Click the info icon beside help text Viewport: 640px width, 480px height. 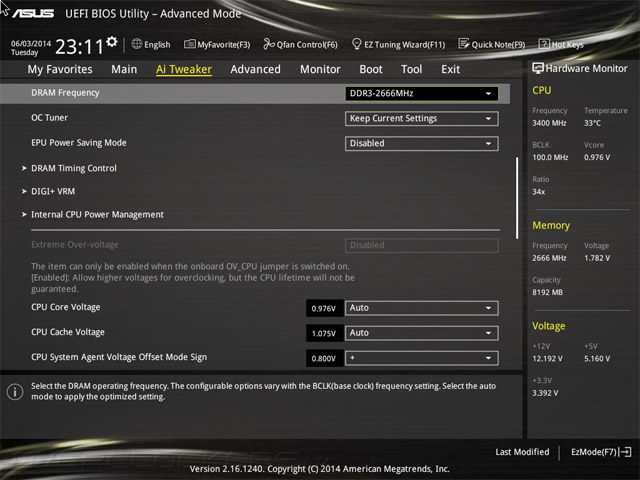tap(15, 392)
